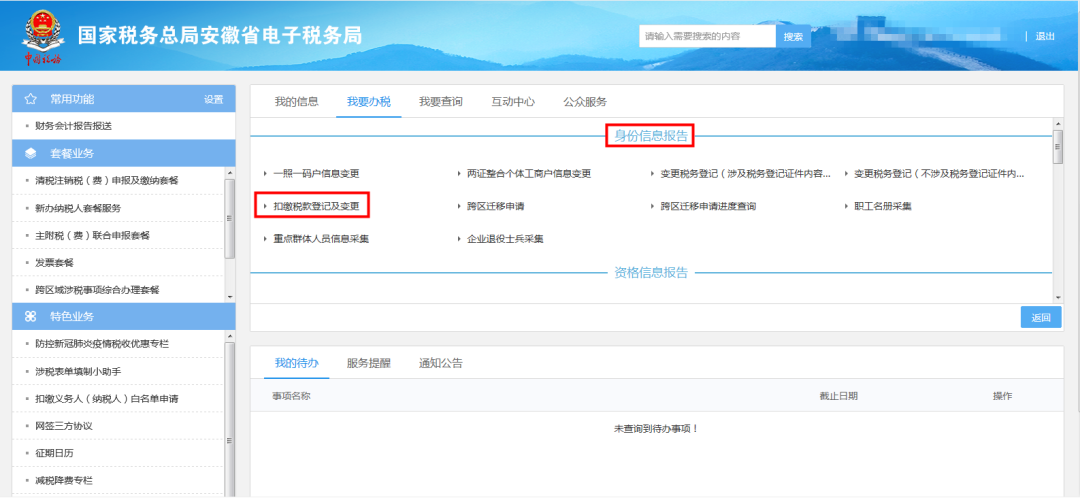This screenshot has height=500, width=1080.
Task: Open 主附税（费）联合申报套餐
Action: [92, 236]
